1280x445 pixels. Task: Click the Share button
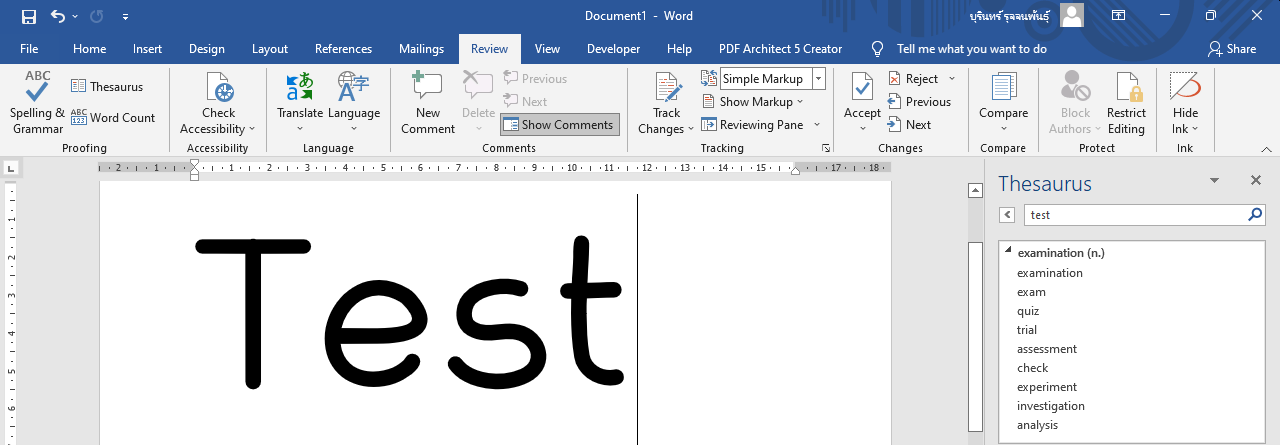pyautogui.click(x=1231, y=49)
